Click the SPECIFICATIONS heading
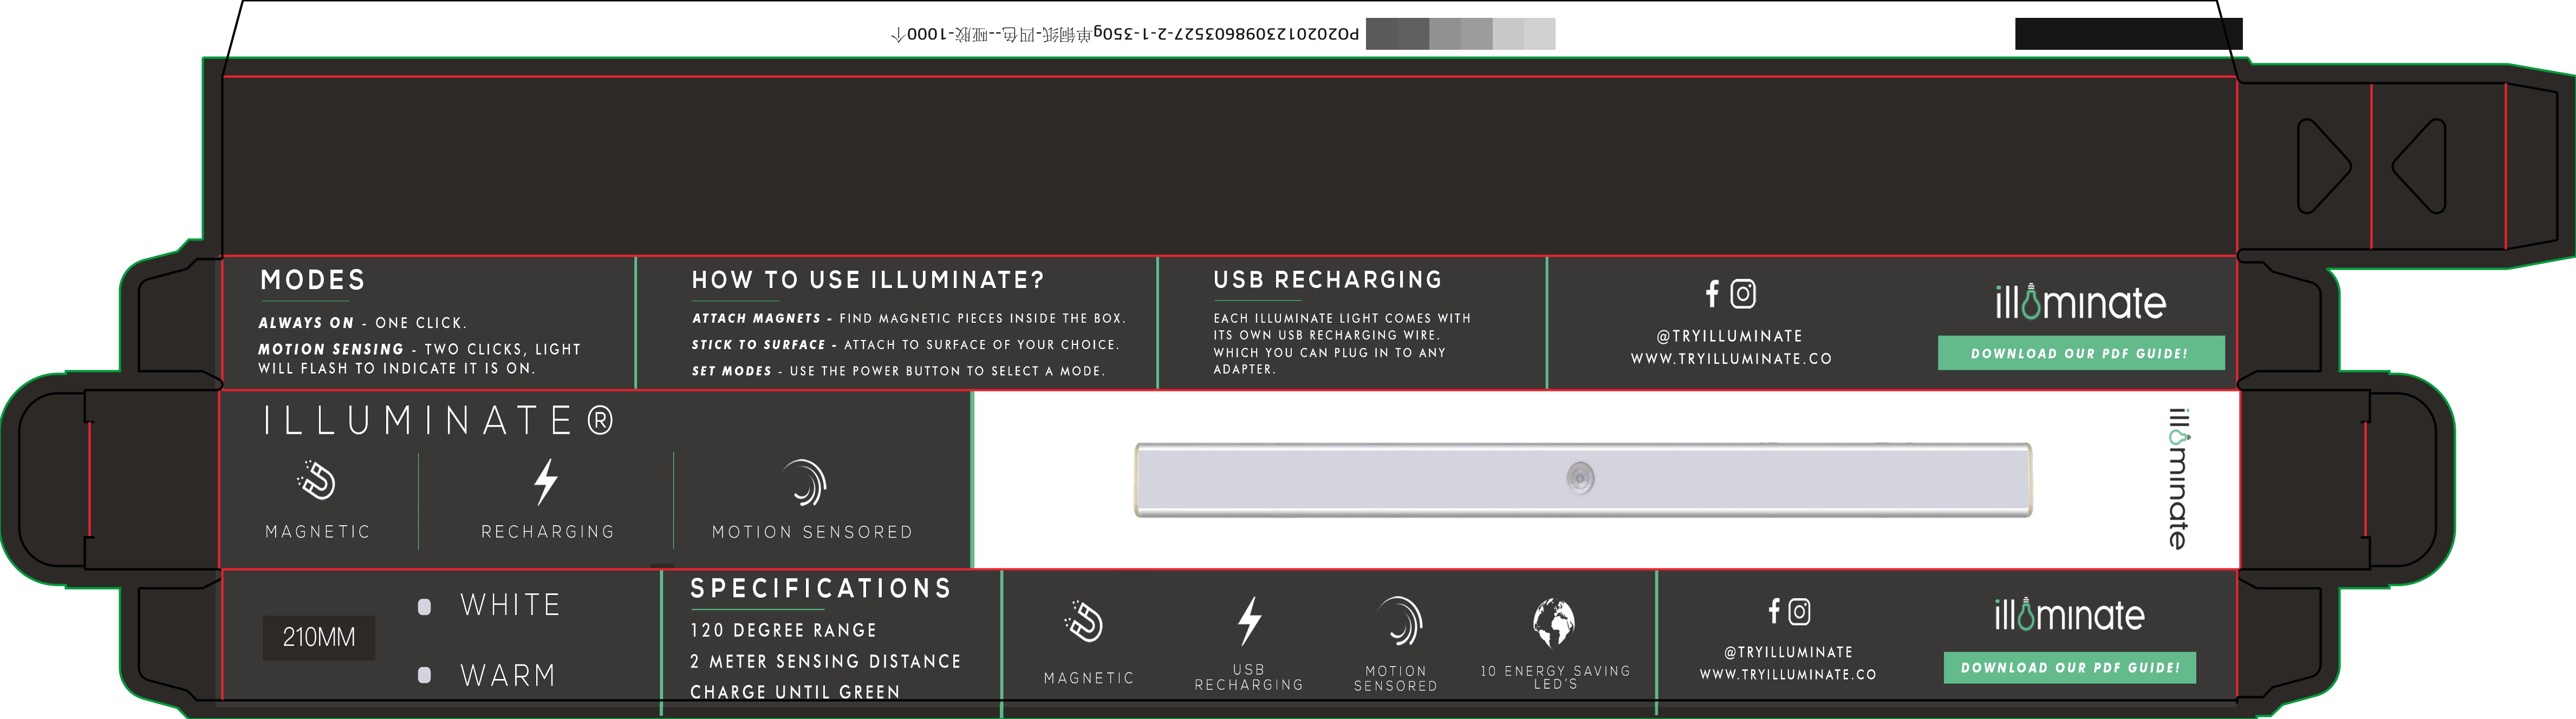 [821, 588]
